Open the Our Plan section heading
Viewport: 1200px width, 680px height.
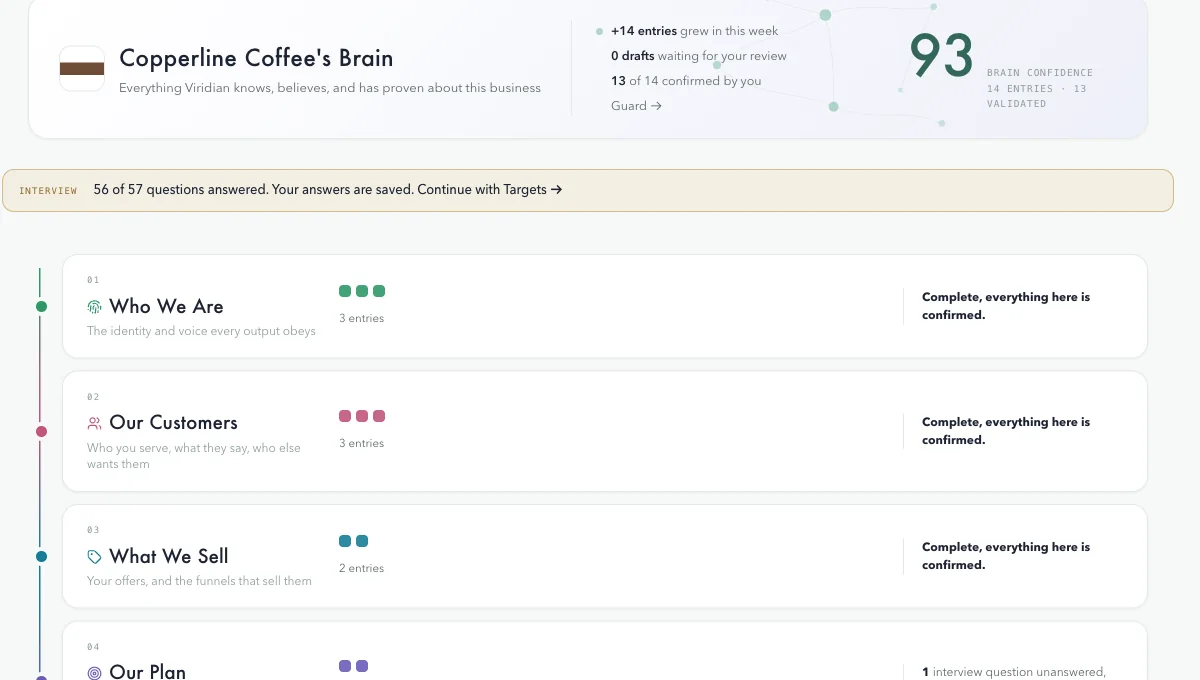[x=148, y=672]
